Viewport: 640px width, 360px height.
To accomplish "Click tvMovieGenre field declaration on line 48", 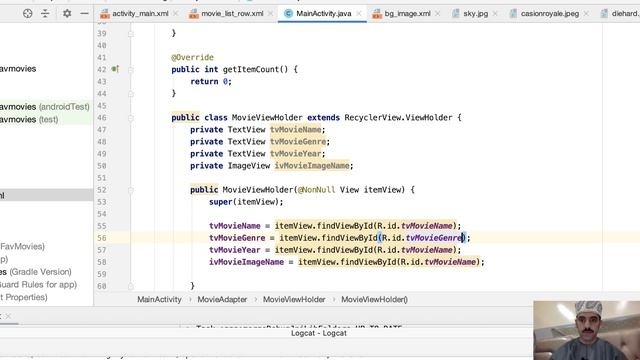I will pos(298,142).
